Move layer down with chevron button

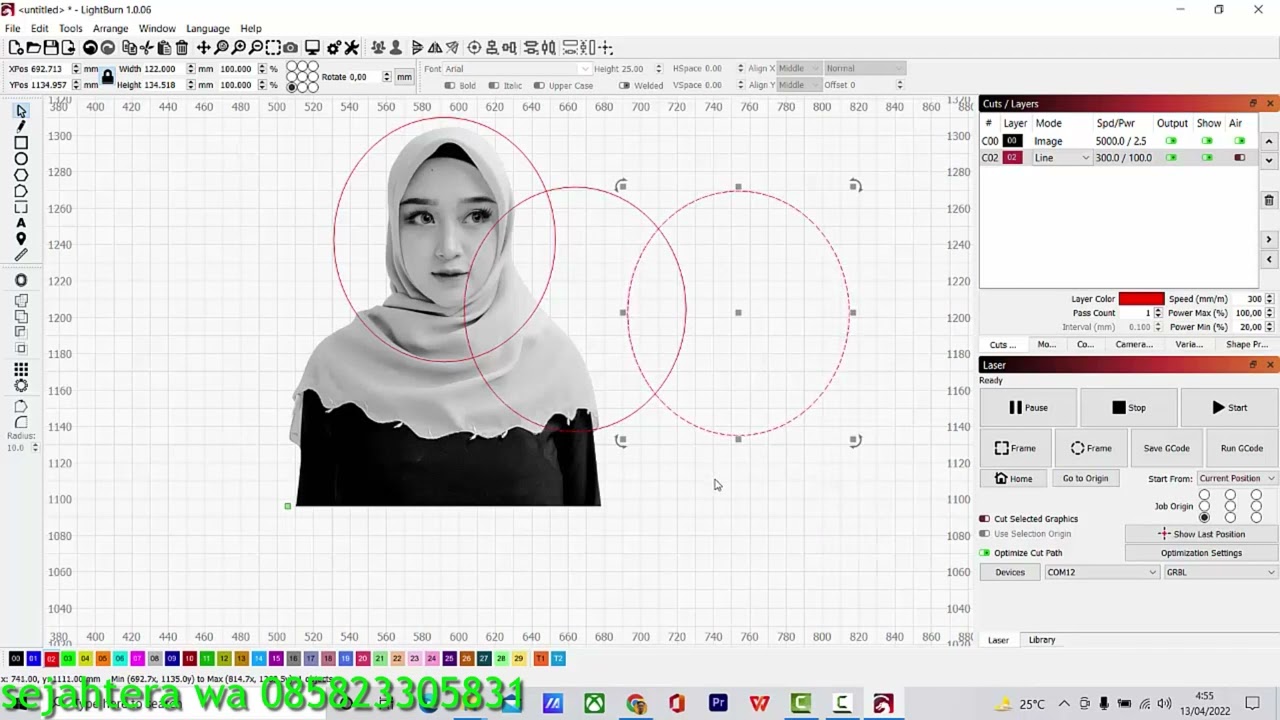tap(1269, 160)
